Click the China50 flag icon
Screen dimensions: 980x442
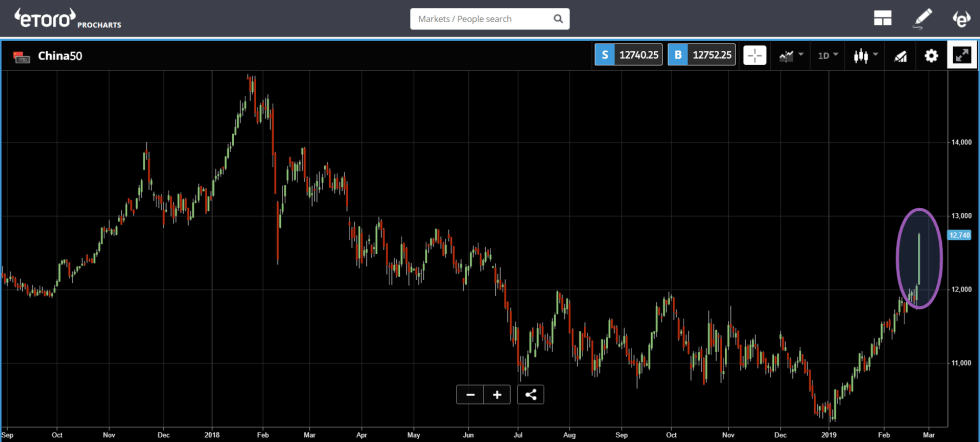point(20,57)
